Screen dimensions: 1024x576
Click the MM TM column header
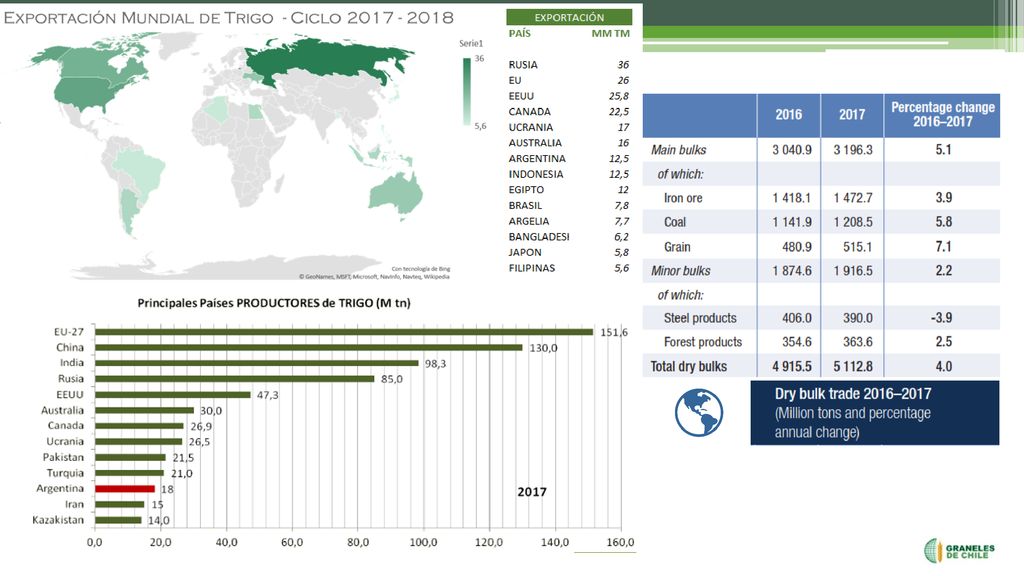[x=611, y=33]
